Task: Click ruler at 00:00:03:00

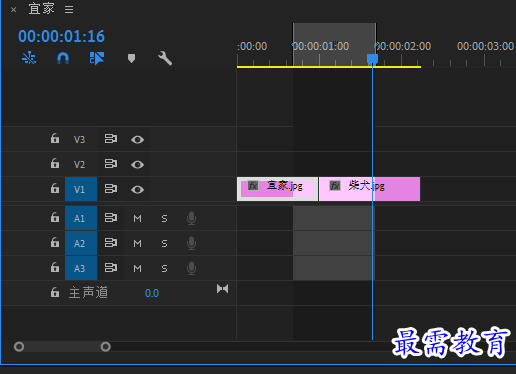Action: coord(485,46)
